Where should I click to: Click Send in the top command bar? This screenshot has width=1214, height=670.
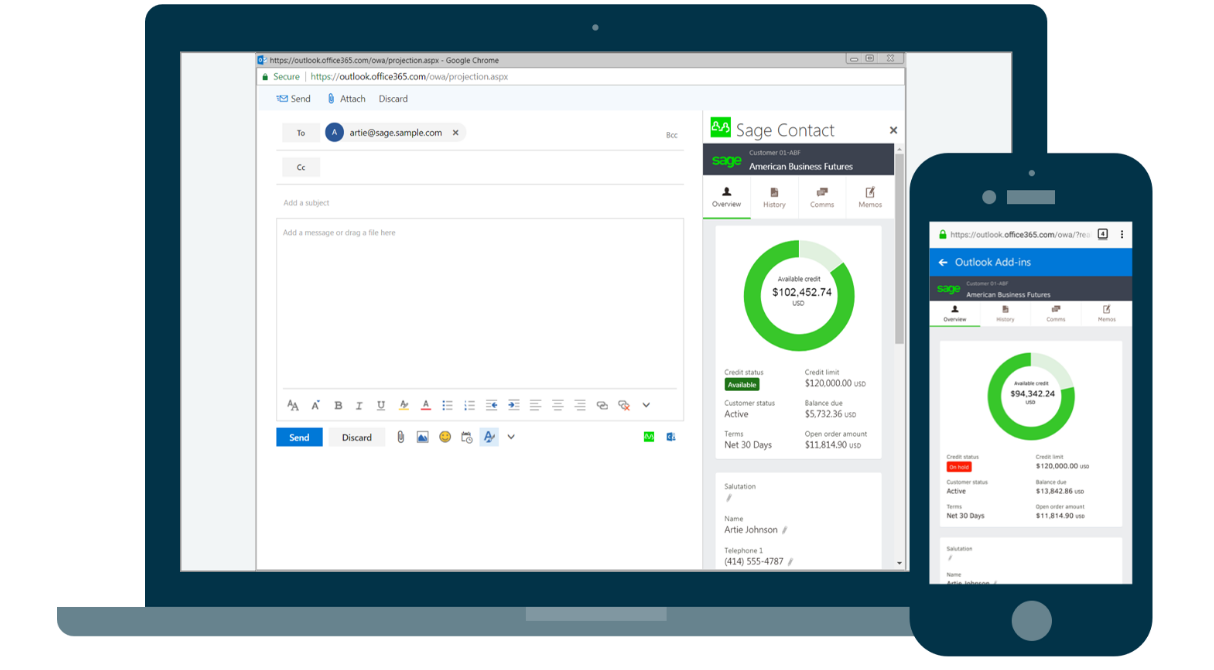coord(294,99)
